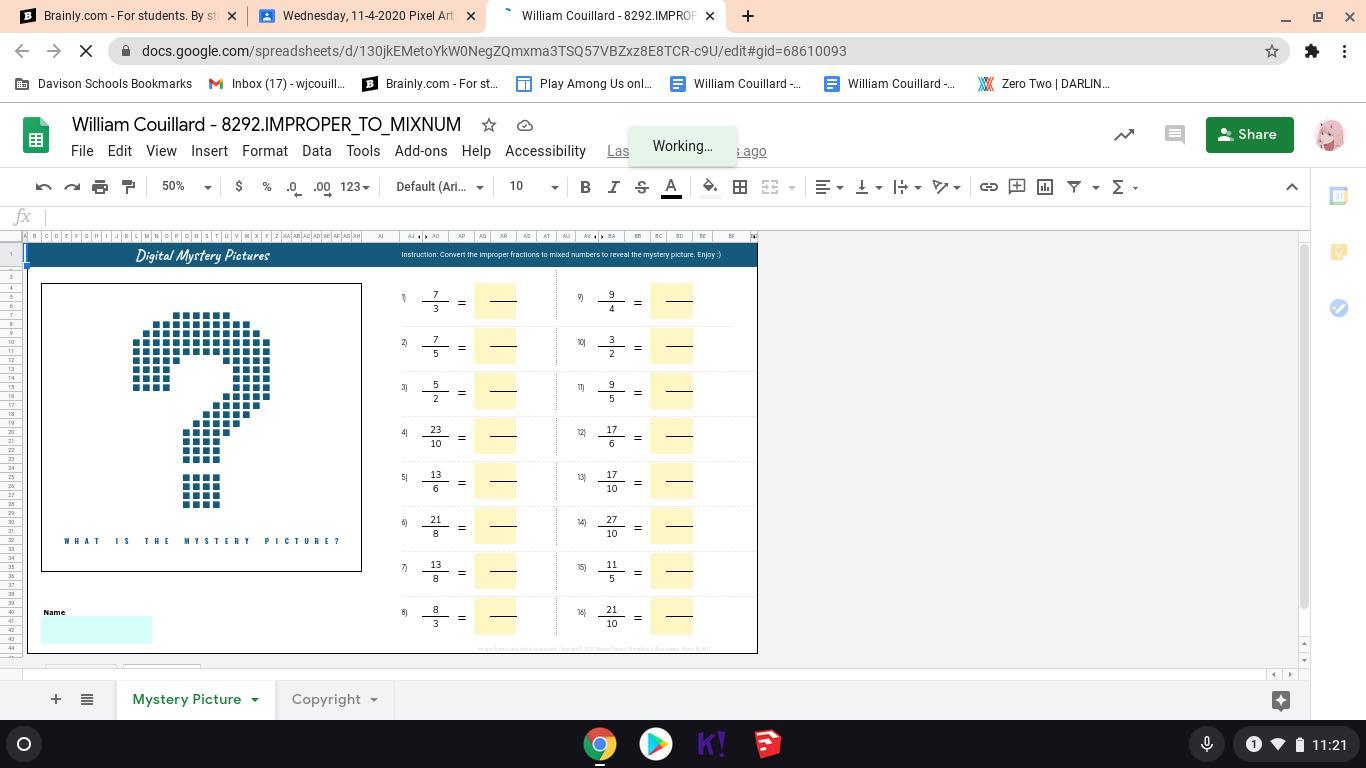Open the File menu
The height and width of the screenshot is (768, 1366).
click(82, 151)
